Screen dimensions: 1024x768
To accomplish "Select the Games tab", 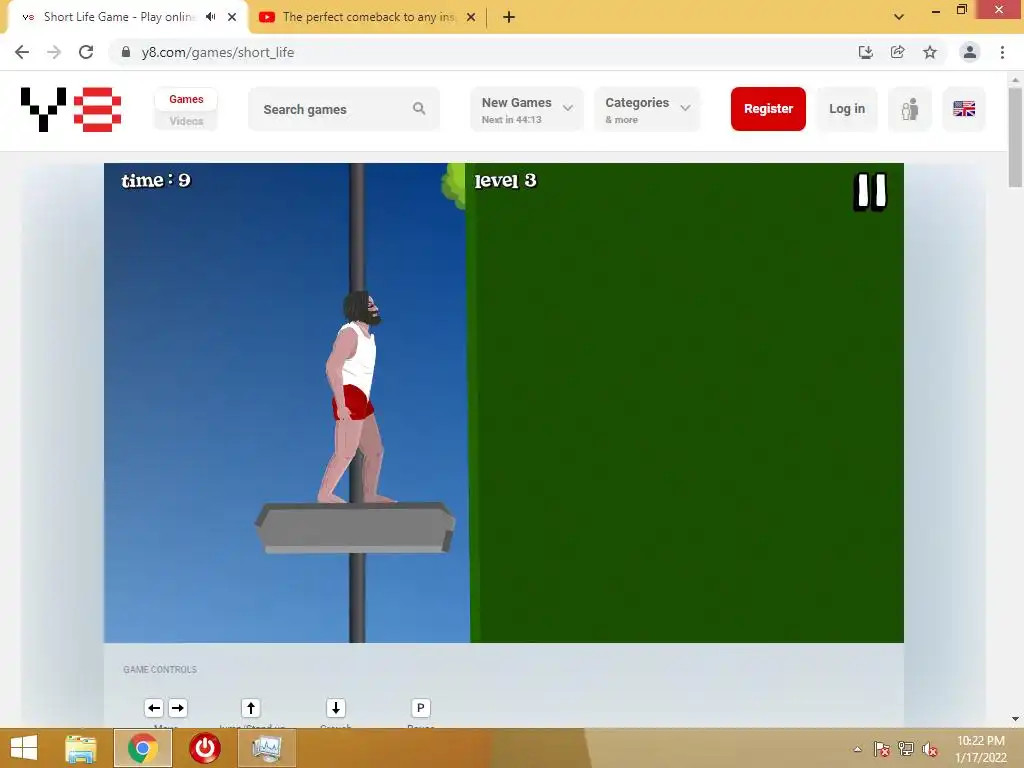I will click(186, 99).
